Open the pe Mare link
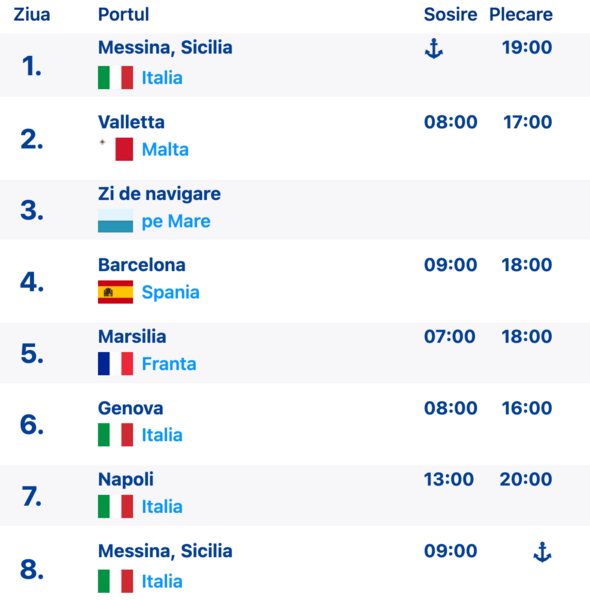Viewport: 590px width, 600px height. (176, 221)
